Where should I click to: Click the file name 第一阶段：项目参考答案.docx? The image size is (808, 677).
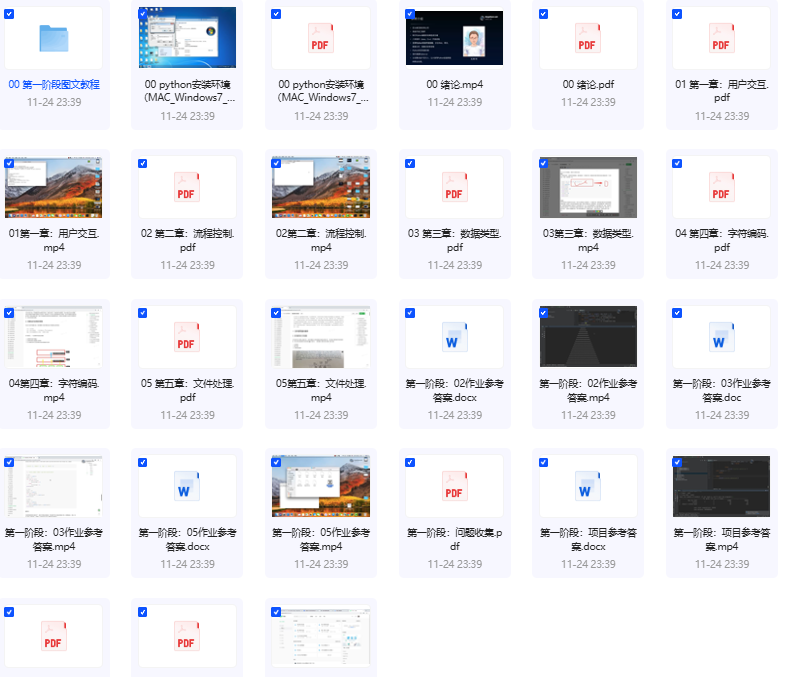coord(588,539)
